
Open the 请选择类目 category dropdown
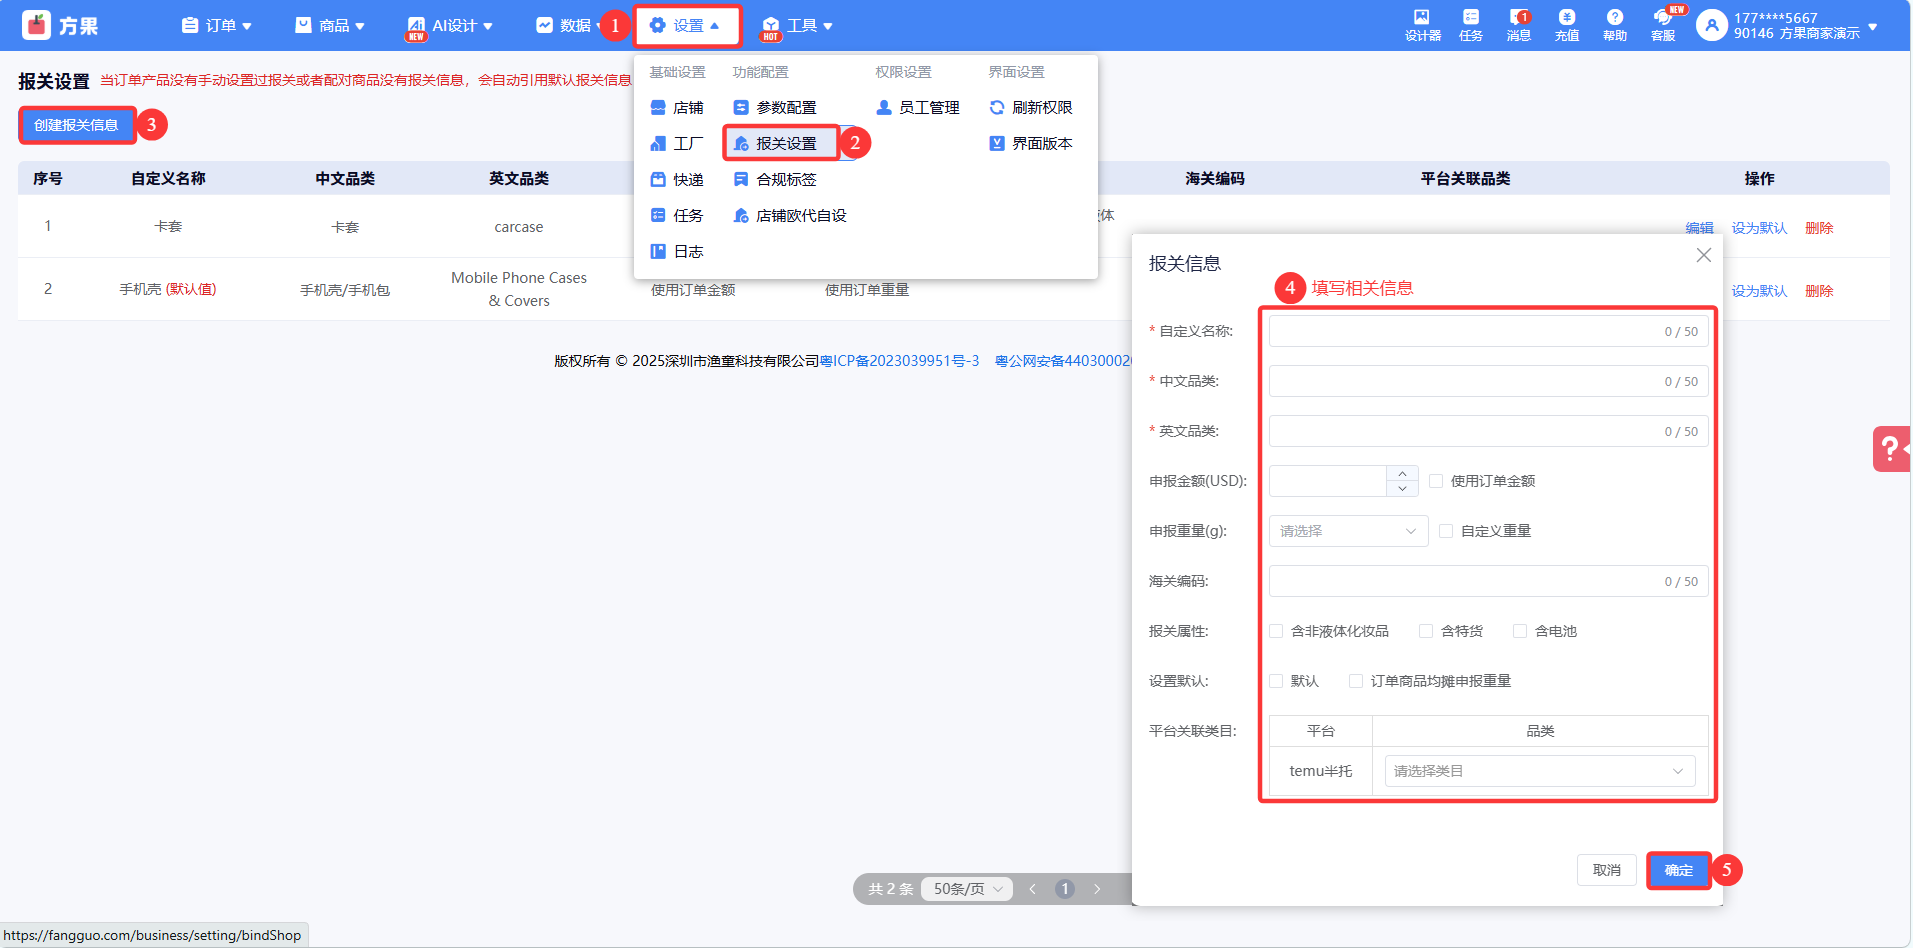coord(1539,771)
